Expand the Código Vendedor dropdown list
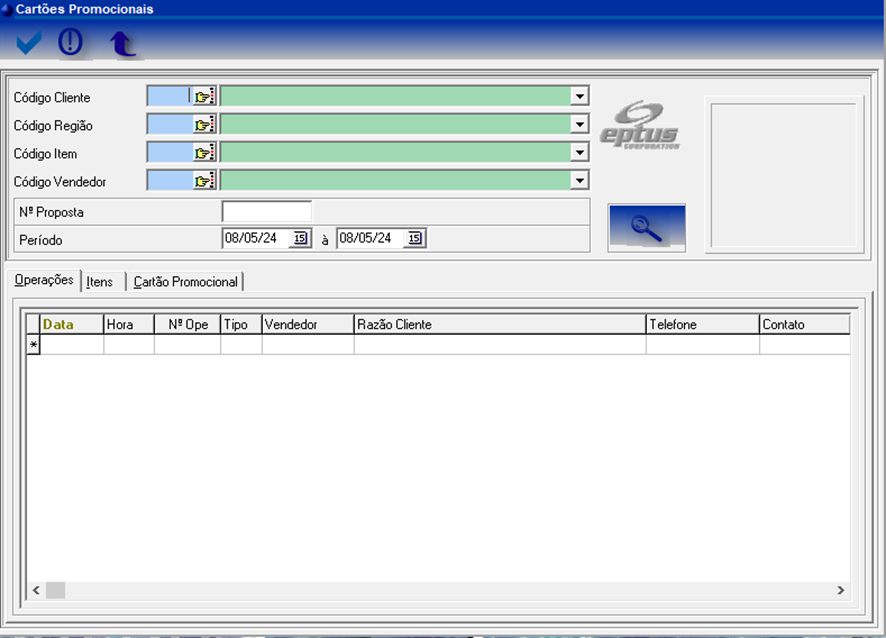The height and width of the screenshot is (638, 886). click(578, 181)
